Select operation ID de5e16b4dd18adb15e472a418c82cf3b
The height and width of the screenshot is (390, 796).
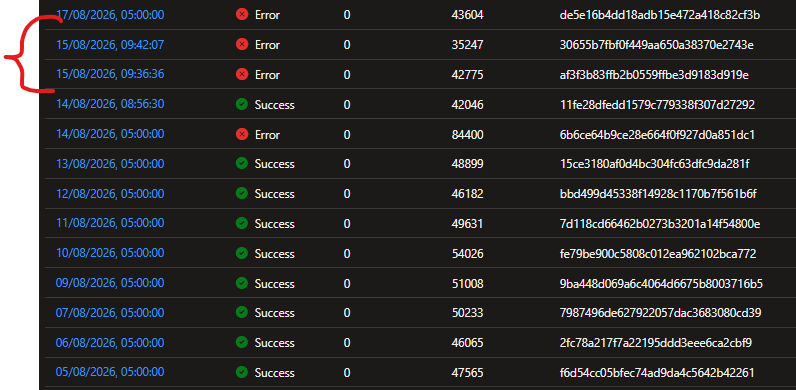[659, 15]
